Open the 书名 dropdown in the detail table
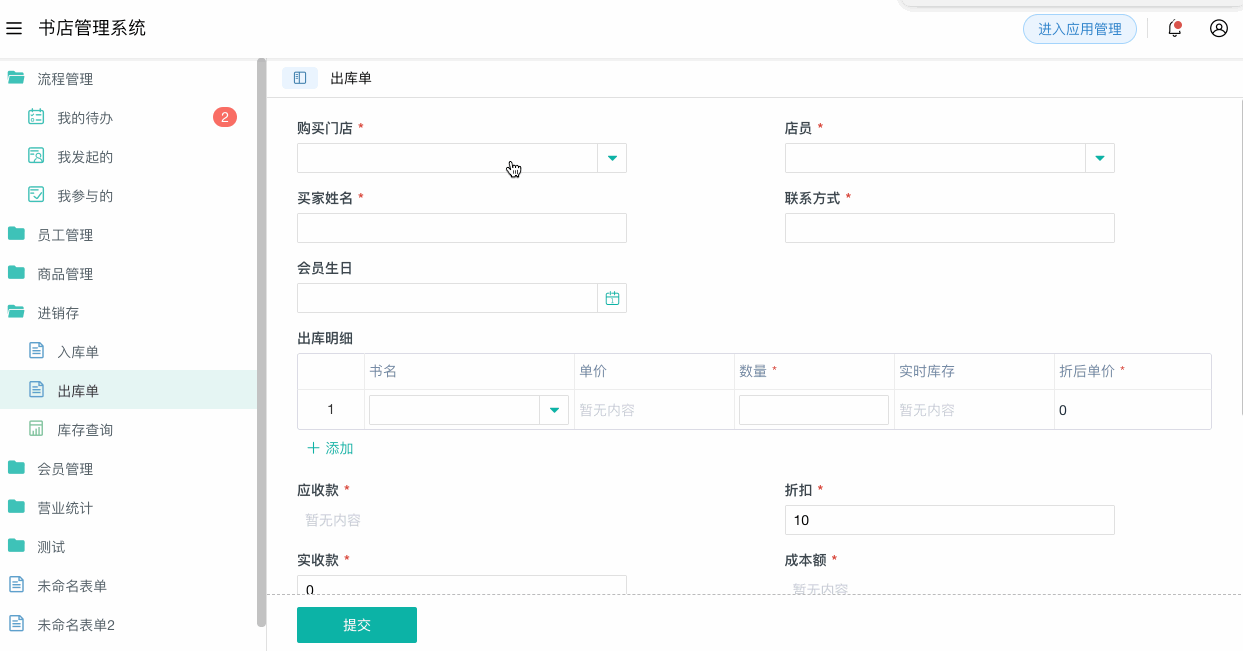 pyautogui.click(x=556, y=409)
